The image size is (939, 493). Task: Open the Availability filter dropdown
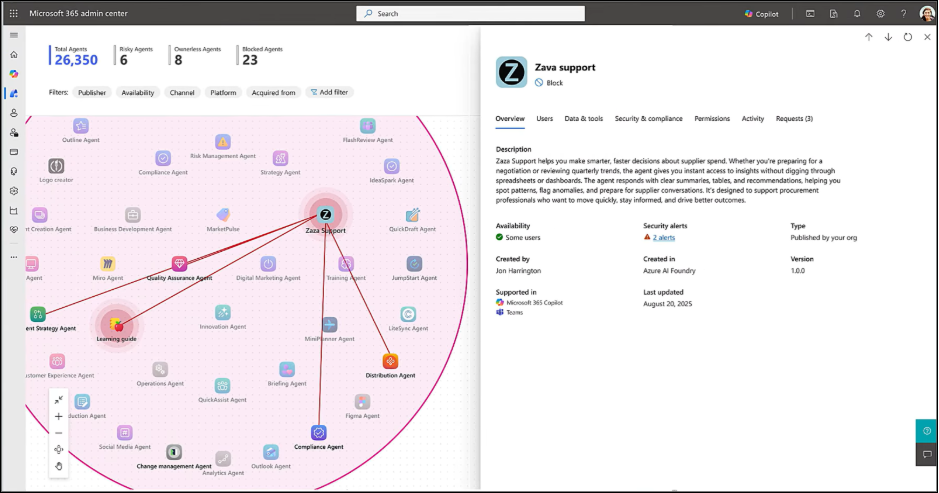click(138, 92)
